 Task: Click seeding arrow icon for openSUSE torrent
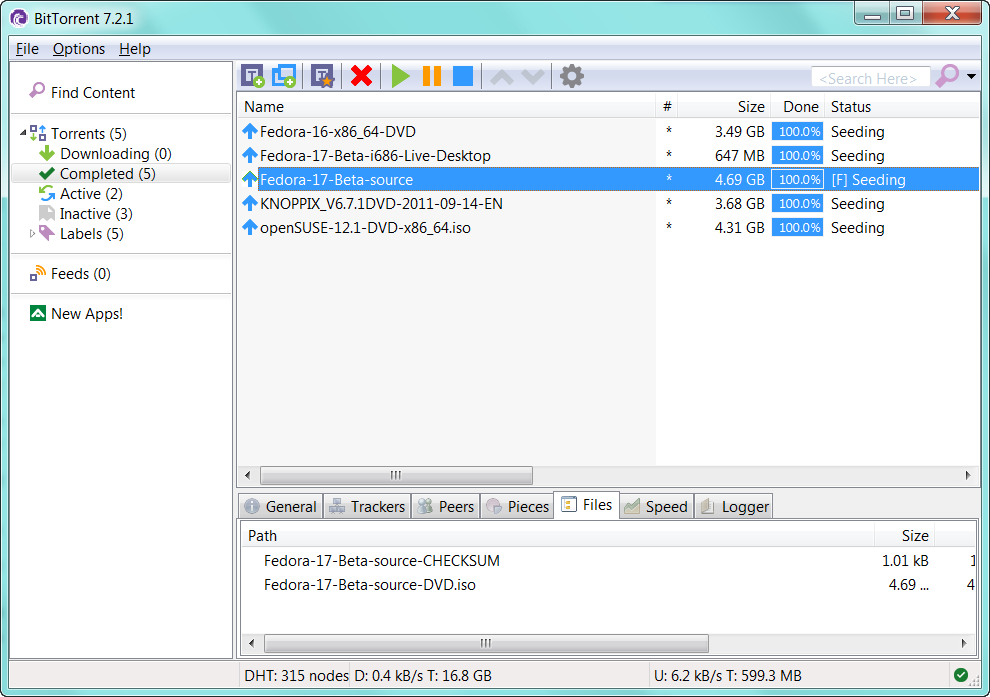[250, 227]
